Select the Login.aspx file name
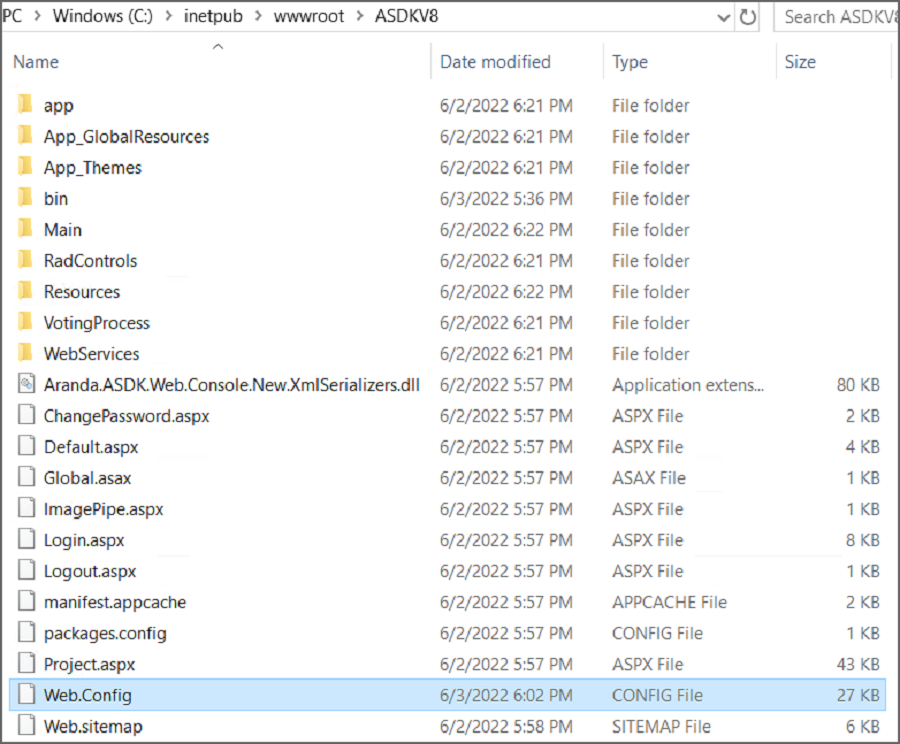 pos(84,540)
